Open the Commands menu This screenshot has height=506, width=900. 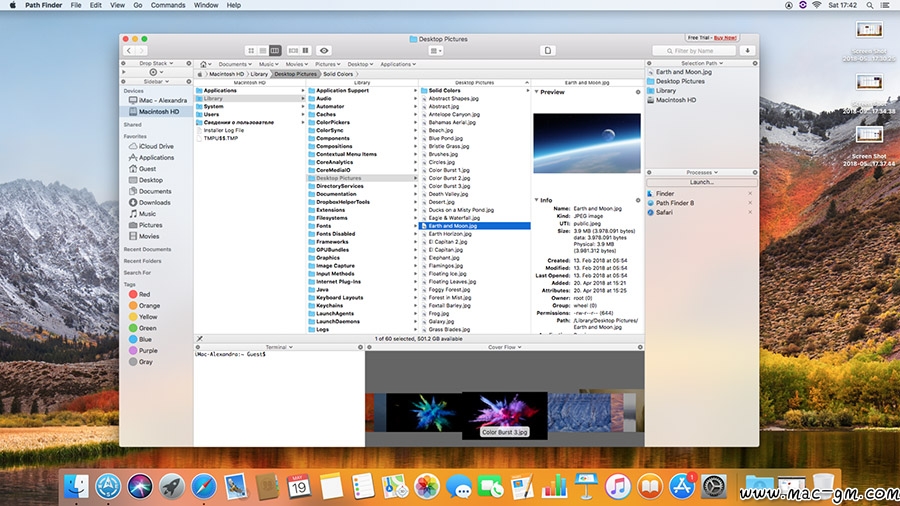168,5
